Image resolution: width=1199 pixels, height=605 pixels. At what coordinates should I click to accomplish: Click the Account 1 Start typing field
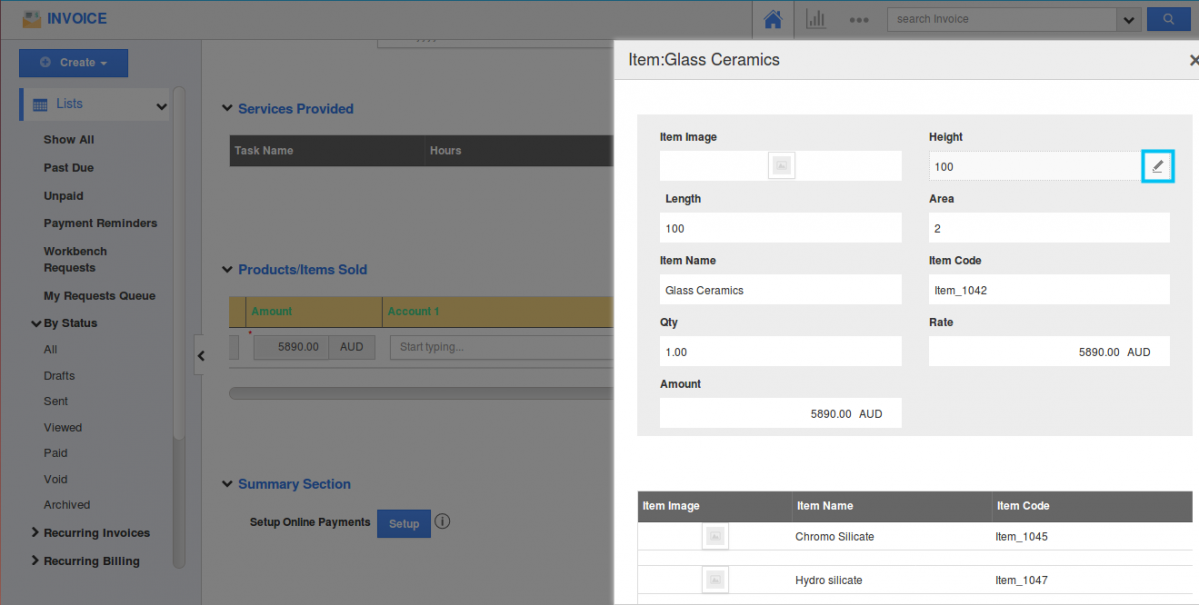(500, 347)
